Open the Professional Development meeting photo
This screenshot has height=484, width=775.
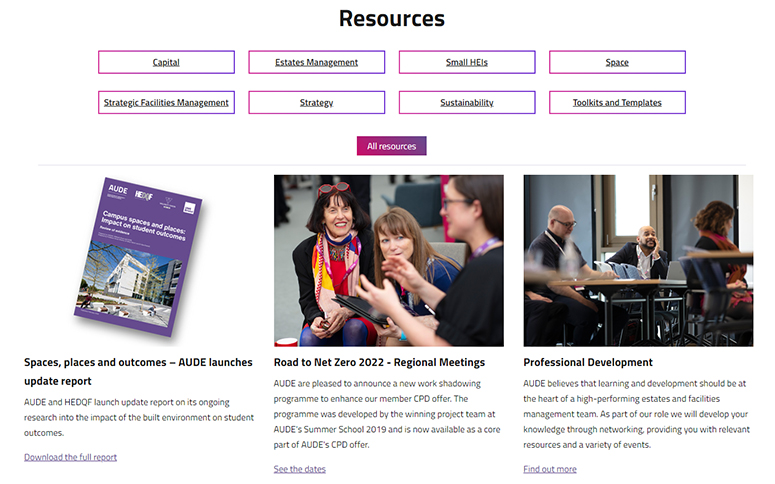tap(638, 260)
